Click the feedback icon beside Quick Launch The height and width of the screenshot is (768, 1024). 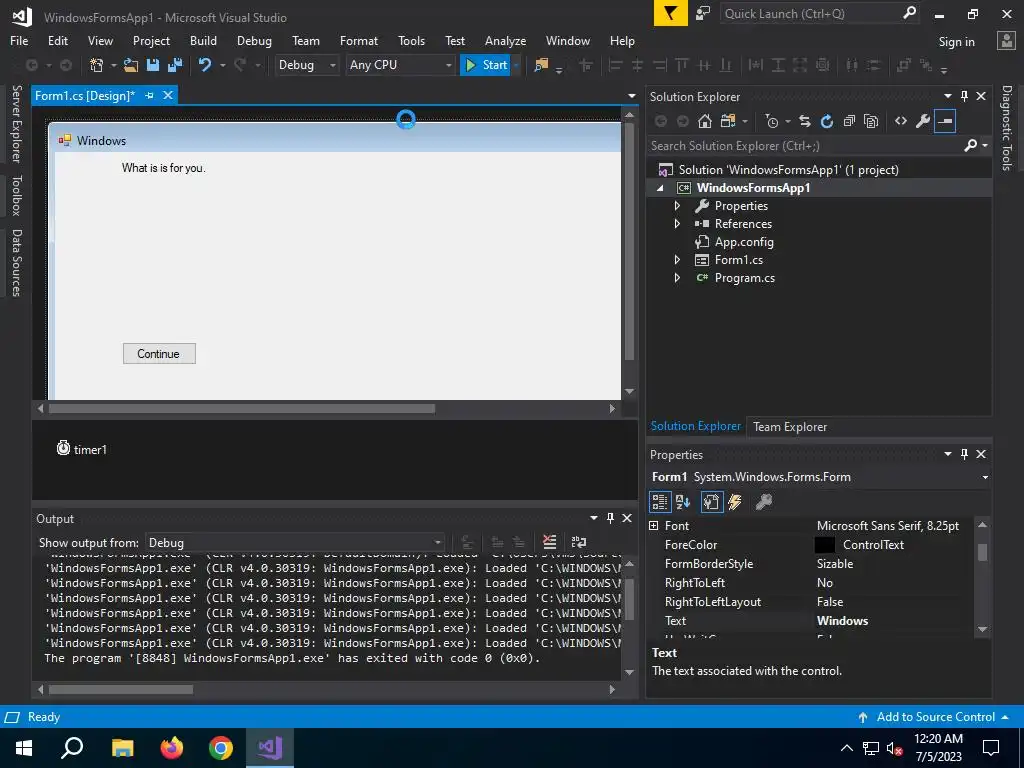click(703, 13)
